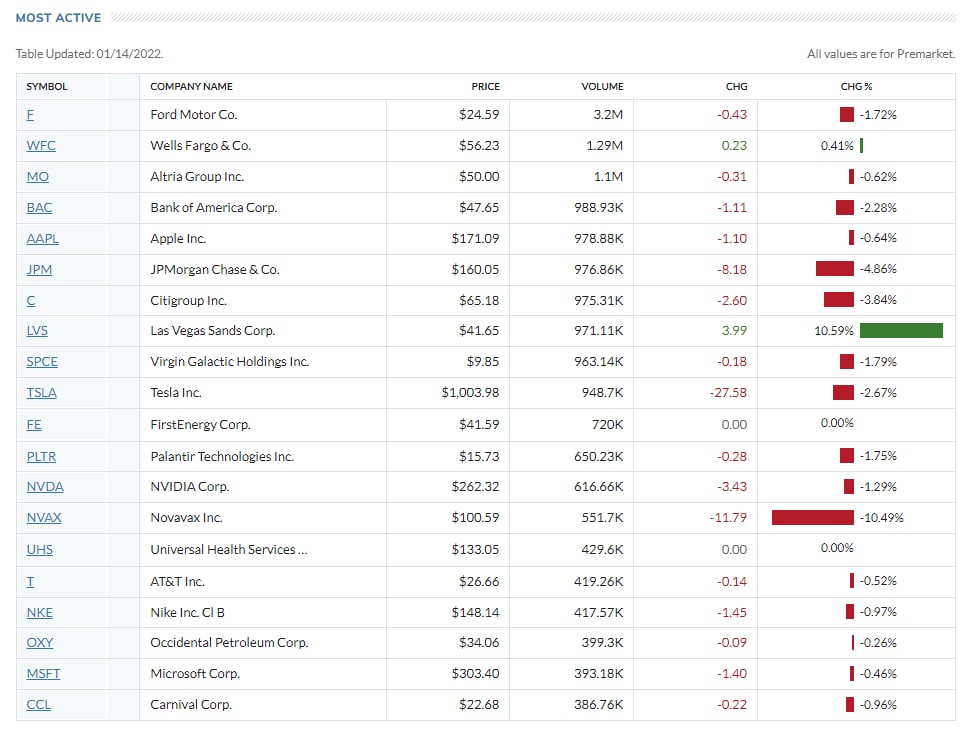Image resolution: width=970 pixels, height=733 pixels.
Task: Click the Universal Health Services company name
Action: pyautogui.click(x=228, y=549)
